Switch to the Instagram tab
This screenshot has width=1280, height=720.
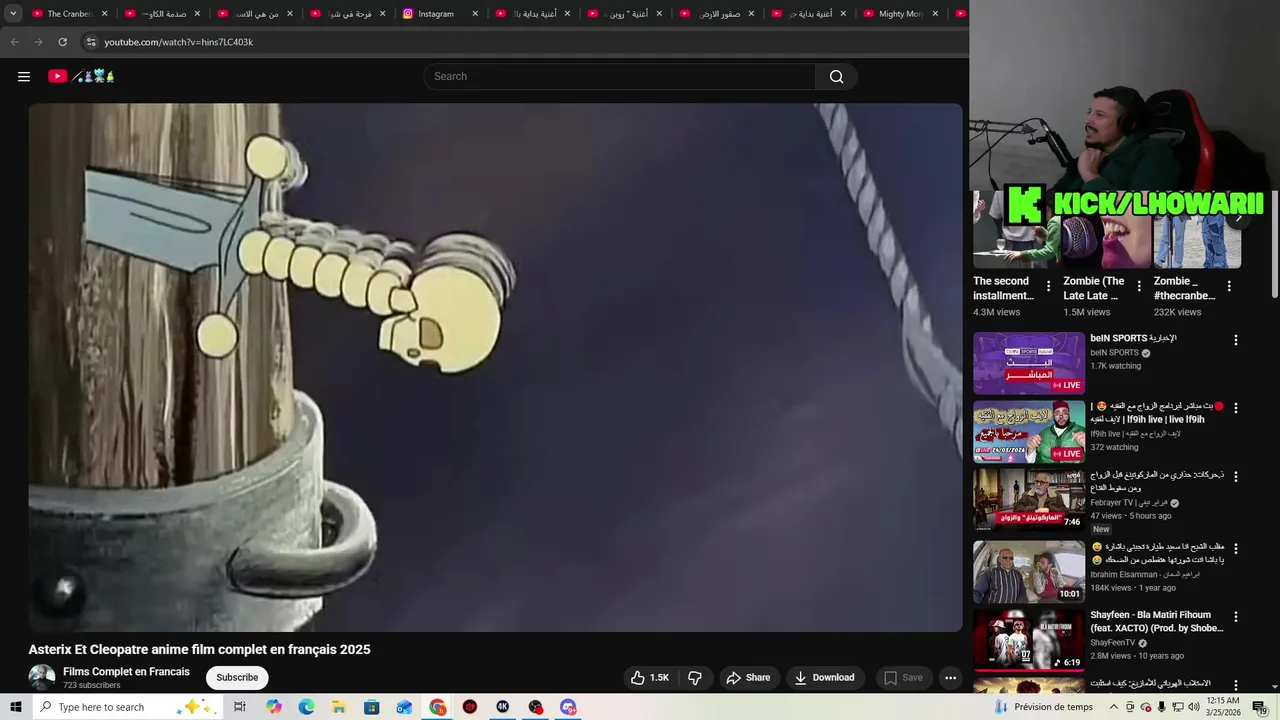[x=441, y=14]
